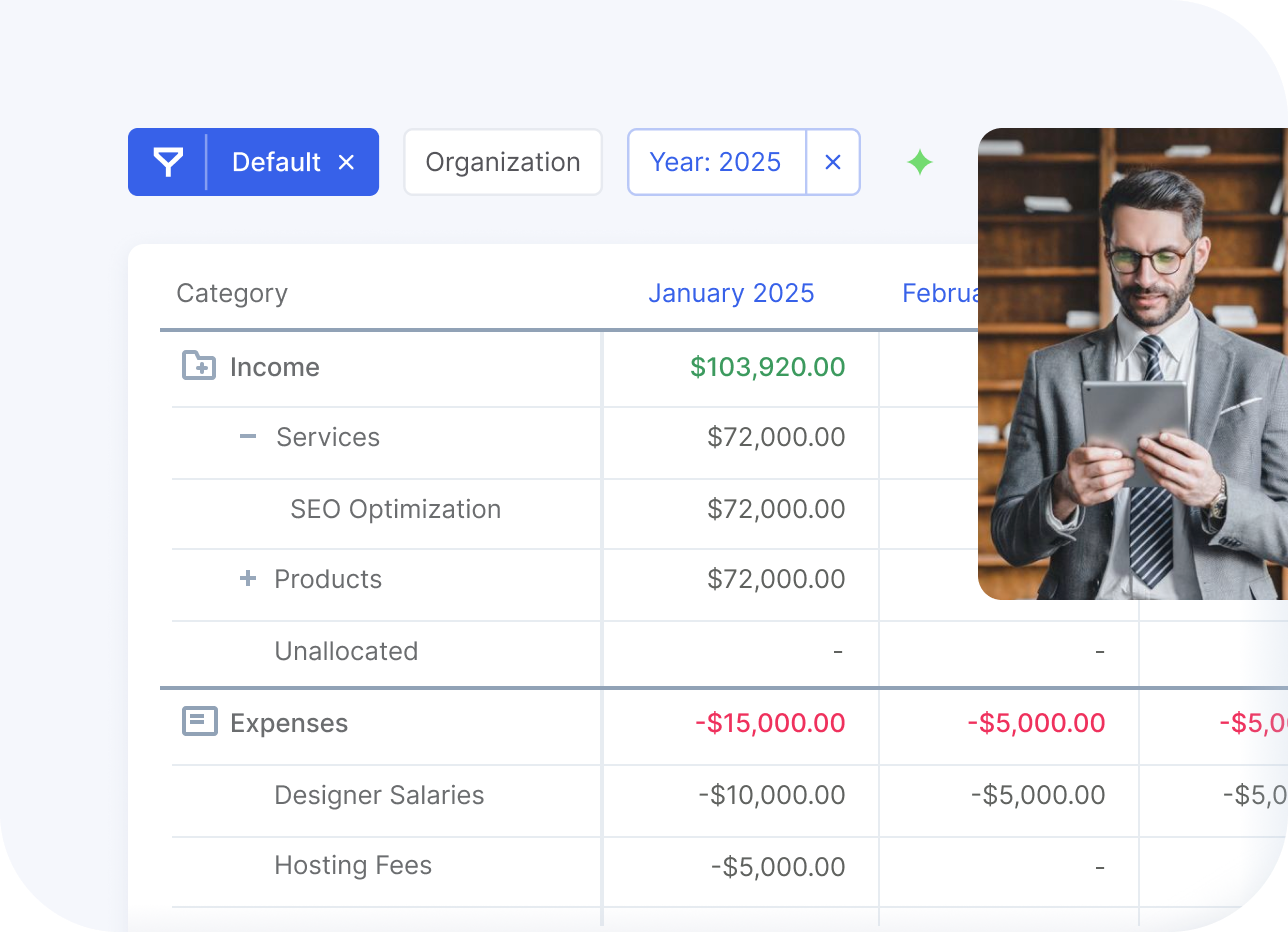Open the Designer Salaries row

click(x=379, y=795)
